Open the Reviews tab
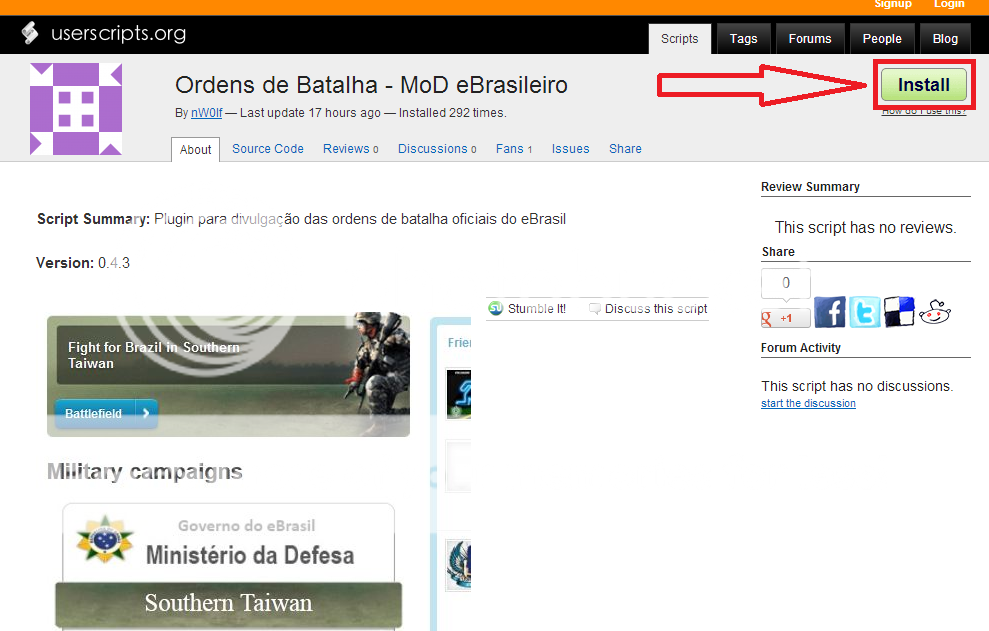Screen dimensions: 989x631 [x=351, y=149]
